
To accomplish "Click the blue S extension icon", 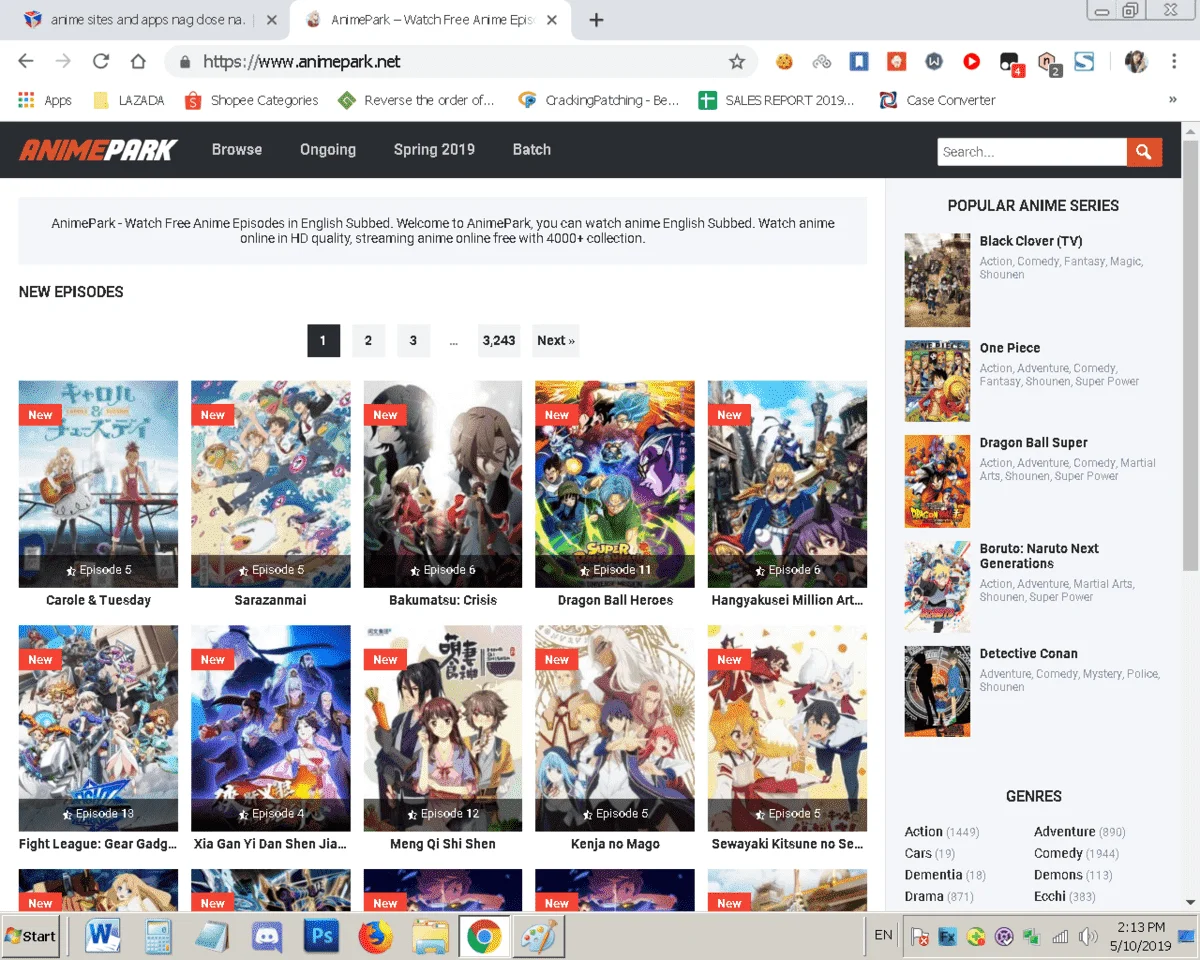I will coord(1084,62).
